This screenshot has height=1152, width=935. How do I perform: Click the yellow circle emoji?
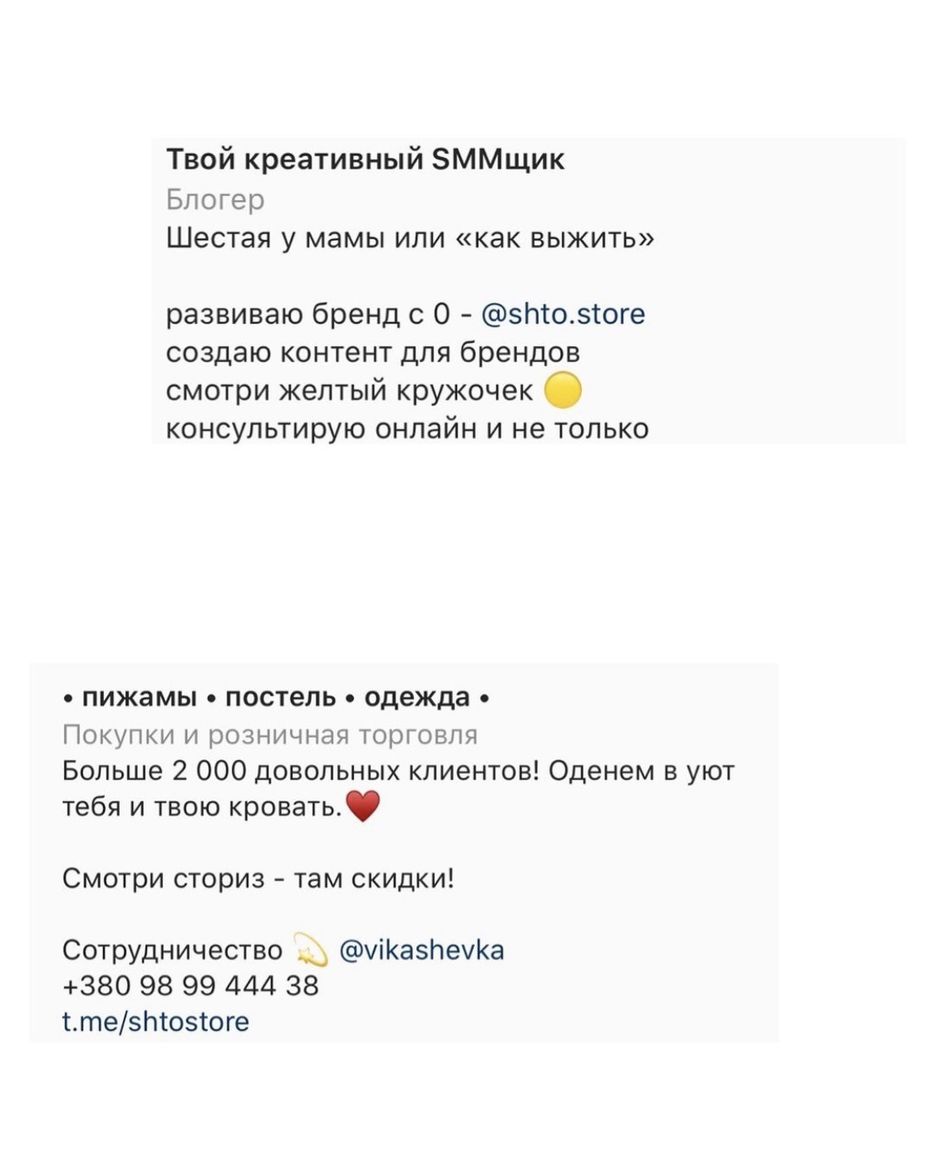click(x=563, y=390)
